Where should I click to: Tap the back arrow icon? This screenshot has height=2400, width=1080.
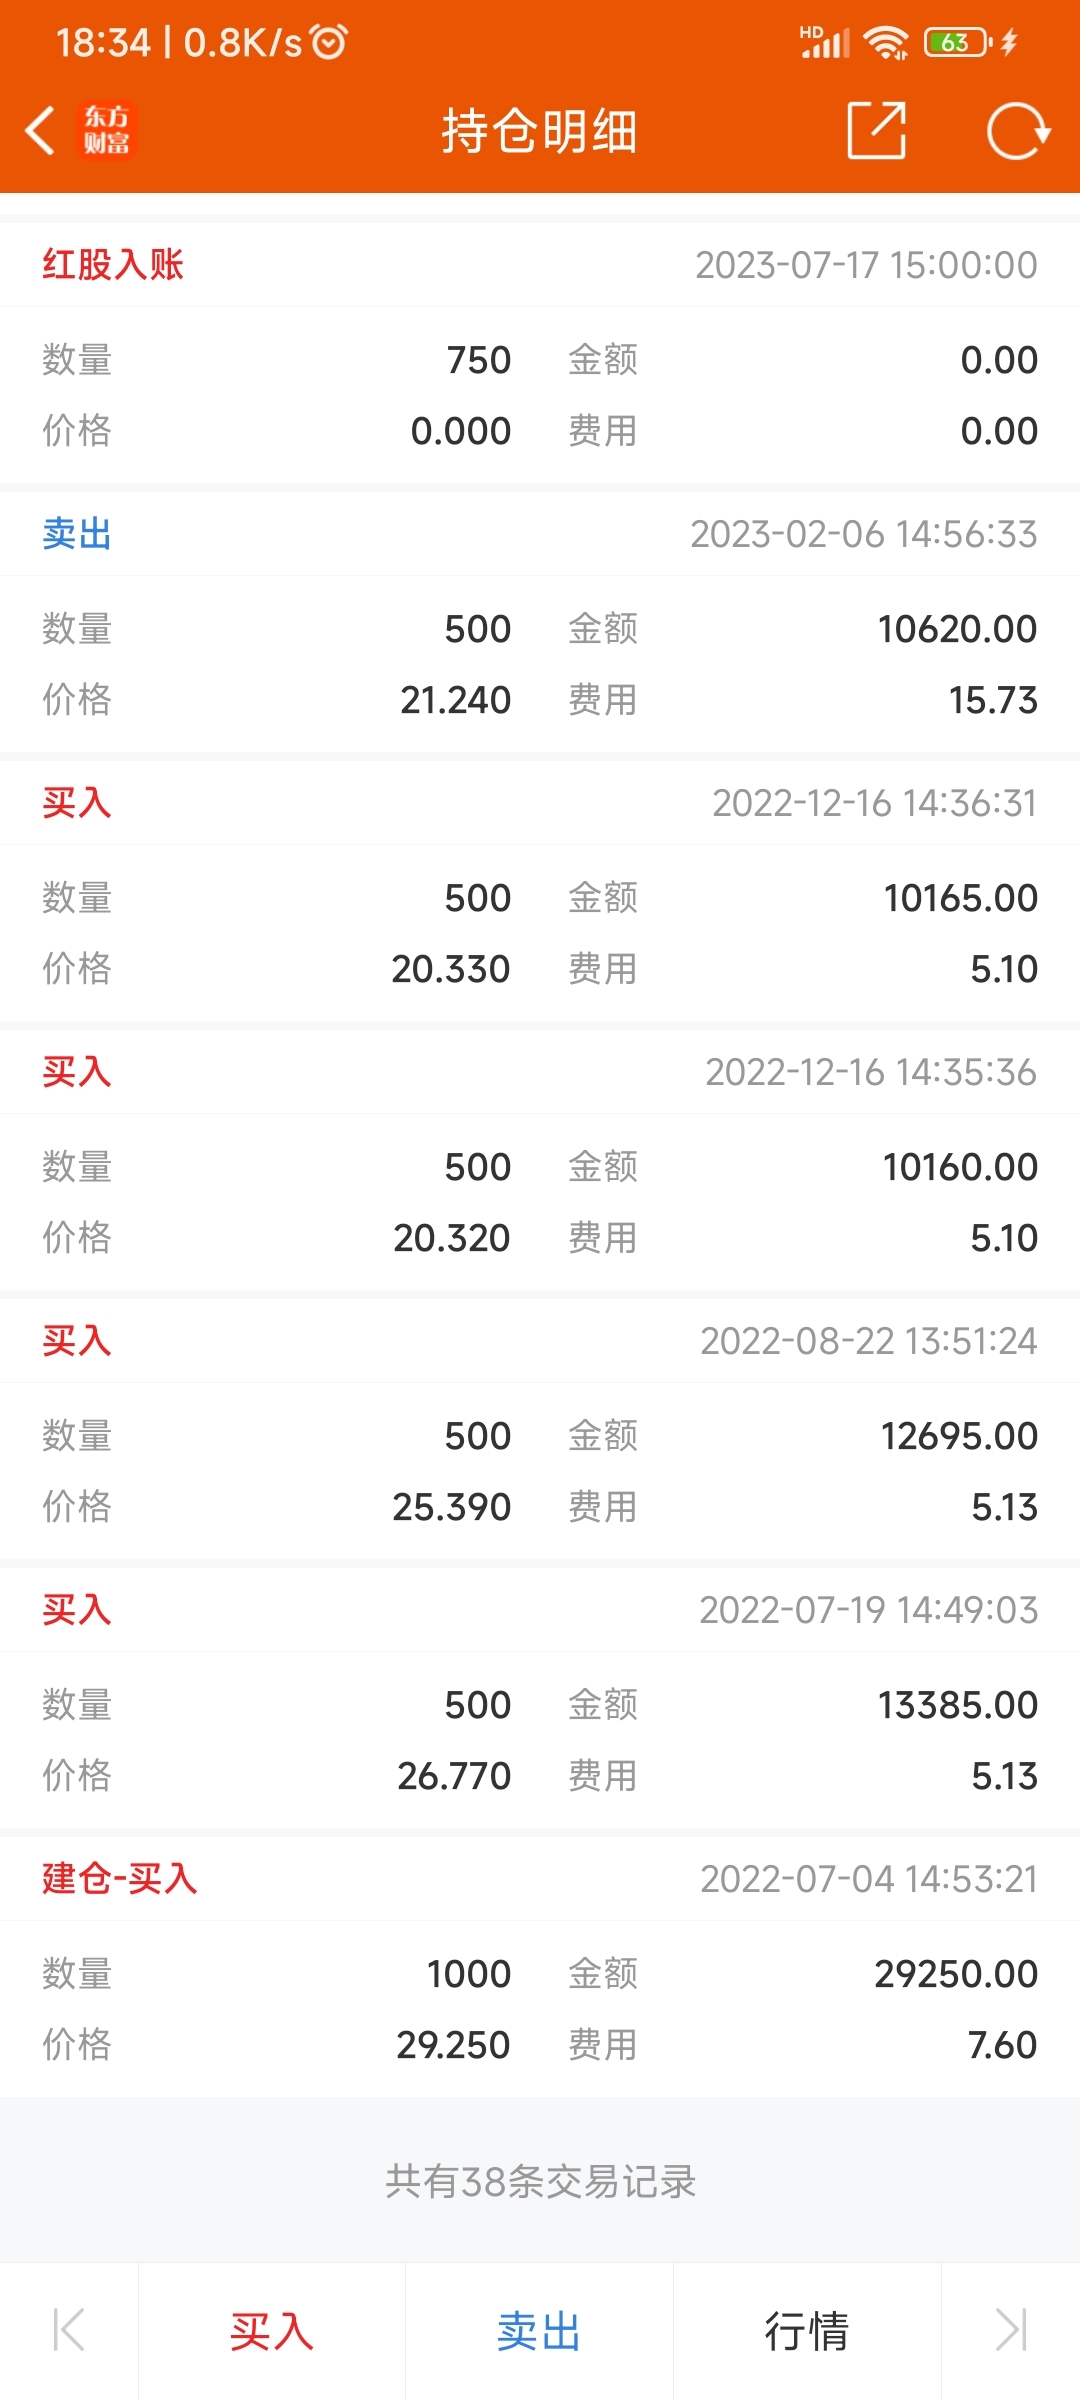click(40, 131)
